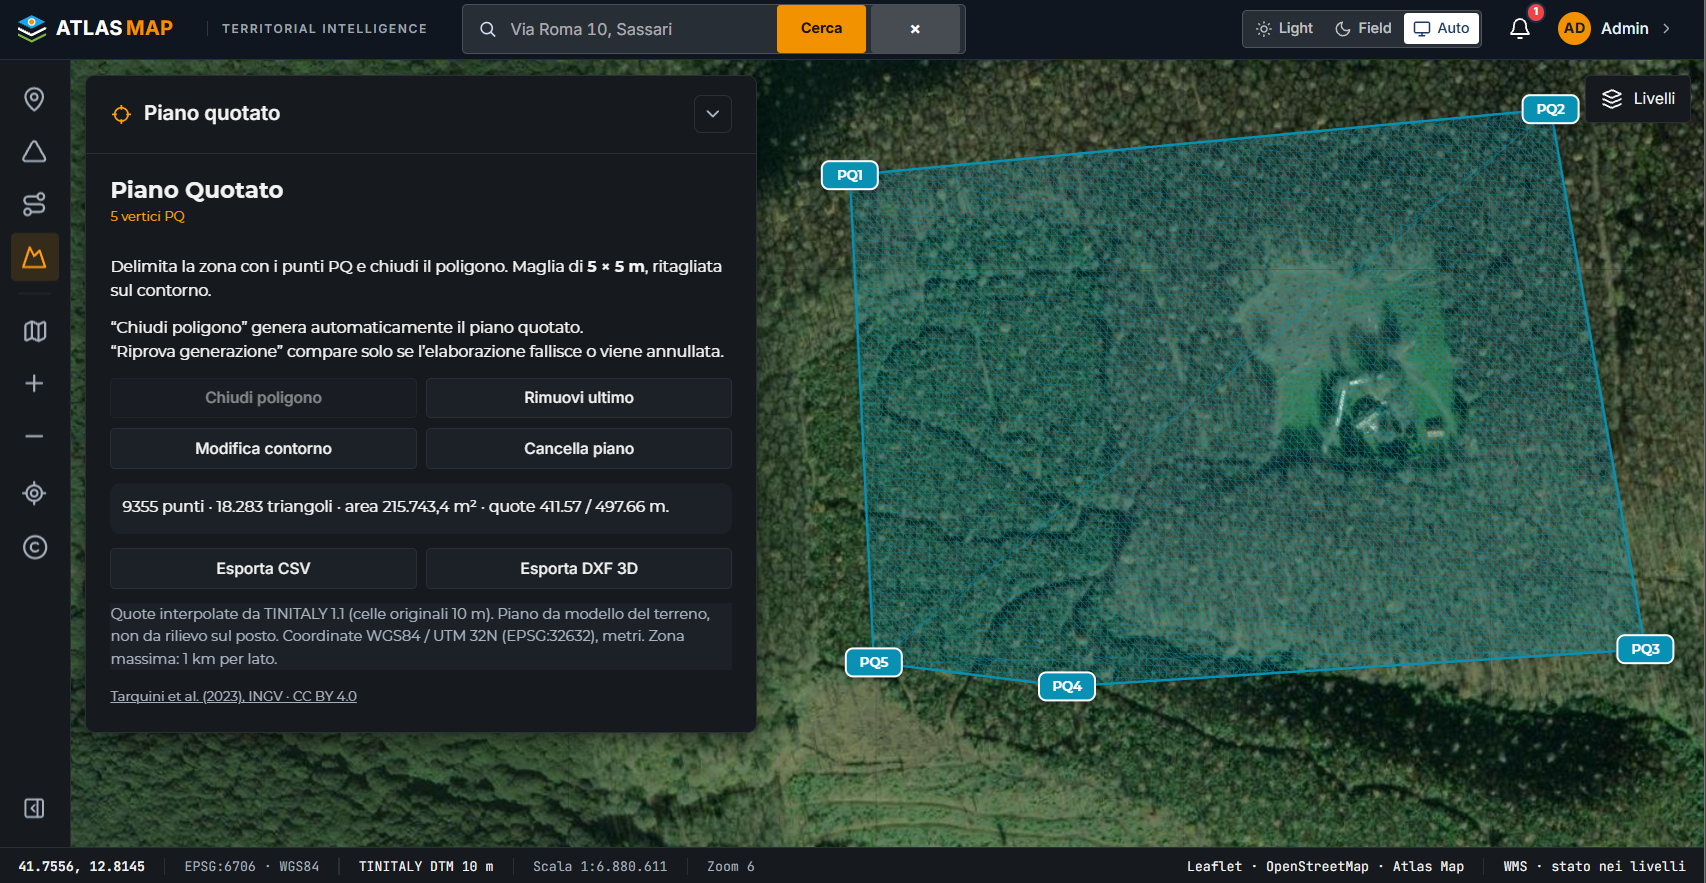Viewport: 1706px width, 883px height.
Task: Select the PQ1 vertex marker
Action: (850, 175)
